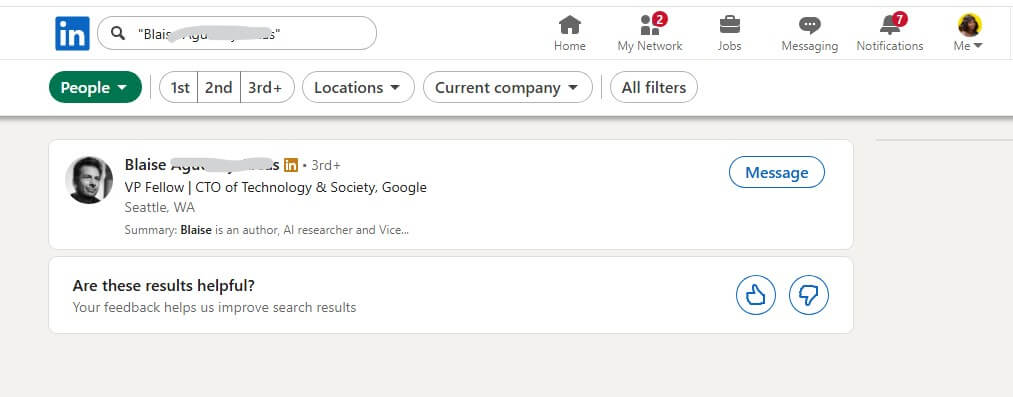Open Messaging speech bubble icon
Image resolution: width=1013 pixels, height=397 pixels.
click(x=809, y=25)
